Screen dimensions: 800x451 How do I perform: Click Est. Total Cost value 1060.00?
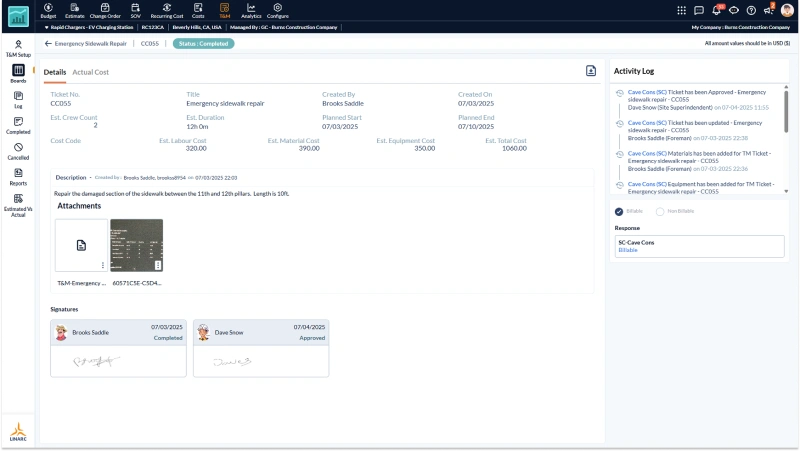(514, 148)
